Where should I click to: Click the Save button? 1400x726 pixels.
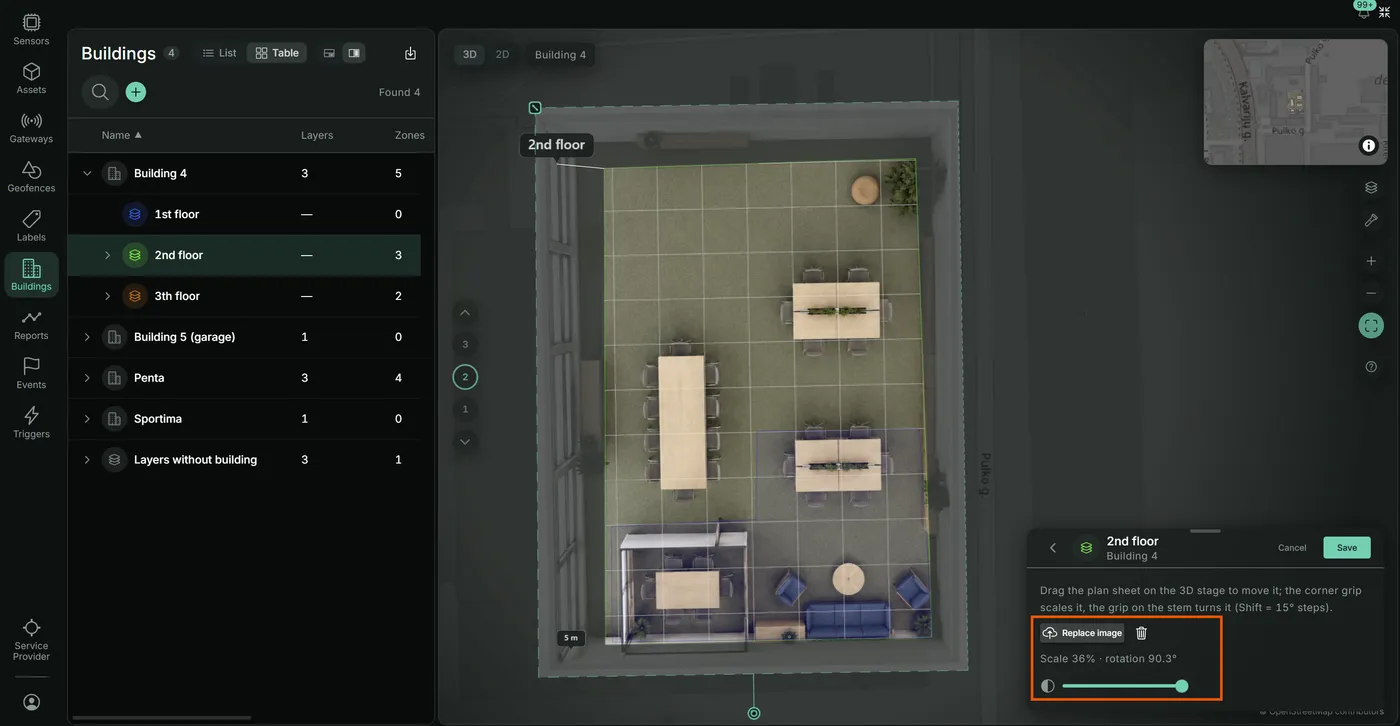click(1347, 547)
